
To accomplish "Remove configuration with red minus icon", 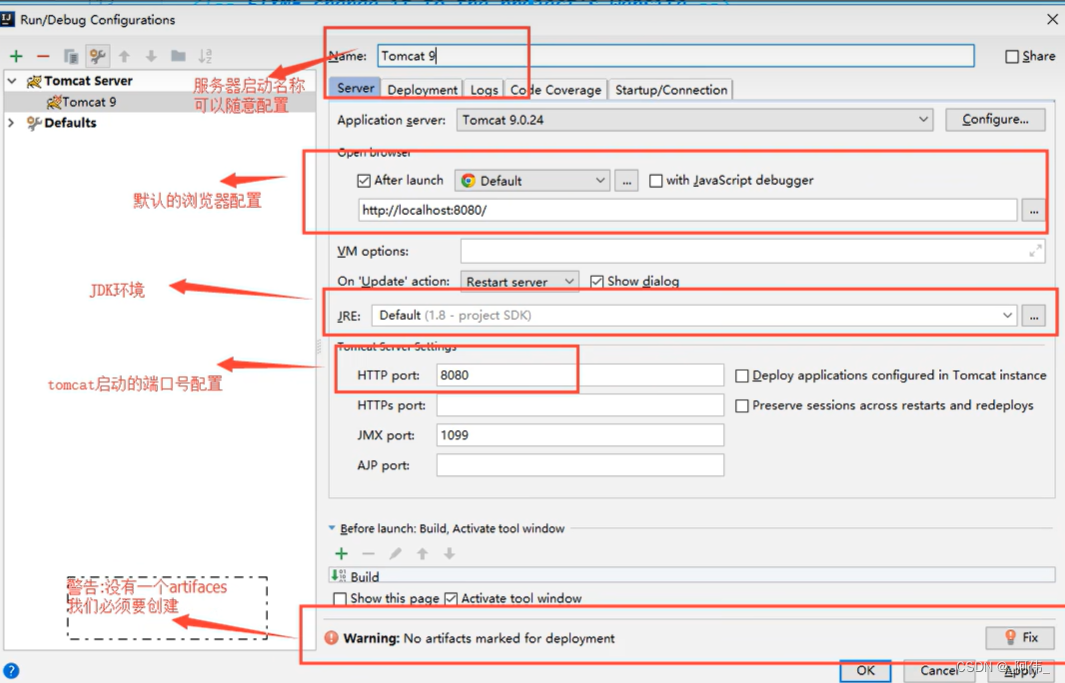I will click(43, 56).
